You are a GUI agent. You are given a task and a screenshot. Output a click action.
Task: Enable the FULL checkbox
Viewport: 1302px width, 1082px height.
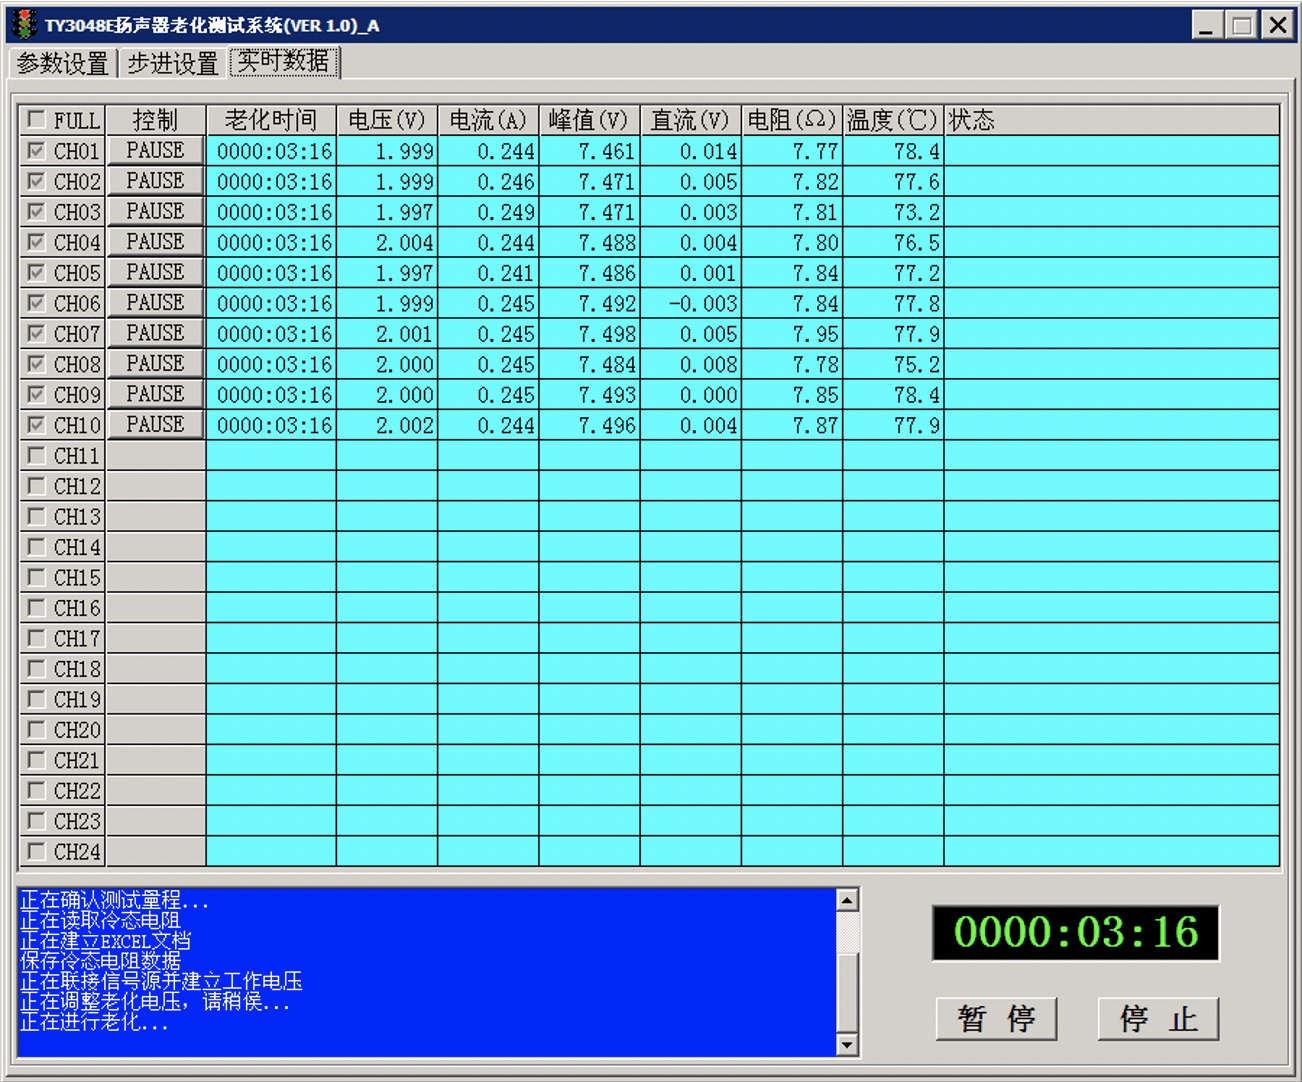(x=37, y=120)
